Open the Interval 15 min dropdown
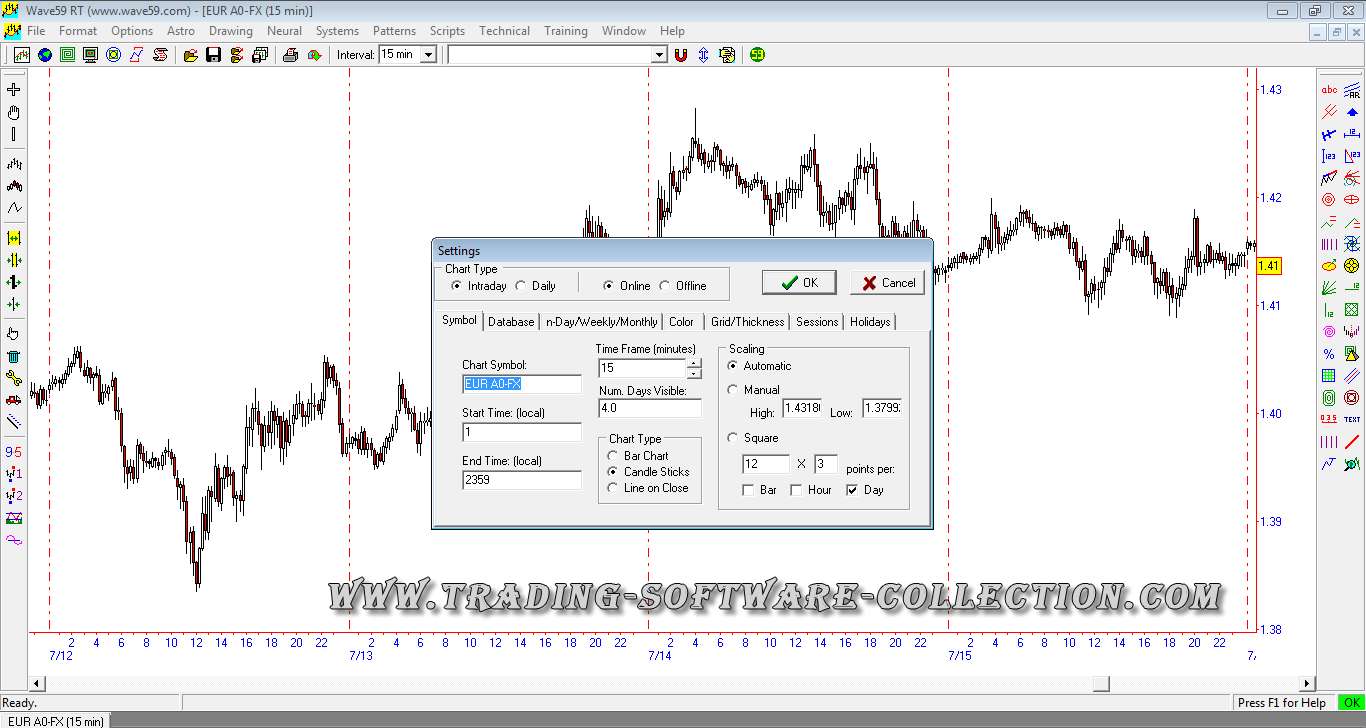 pyautogui.click(x=428, y=55)
